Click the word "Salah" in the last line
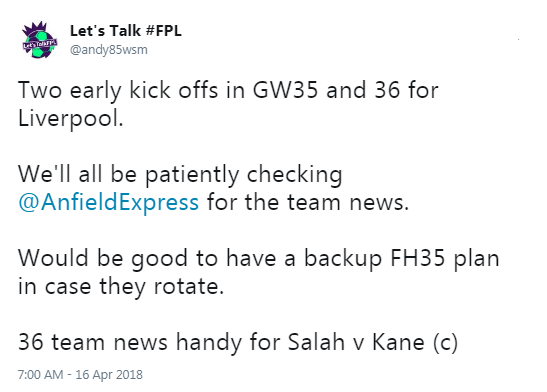The height and width of the screenshot is (392, 547). 316,342
